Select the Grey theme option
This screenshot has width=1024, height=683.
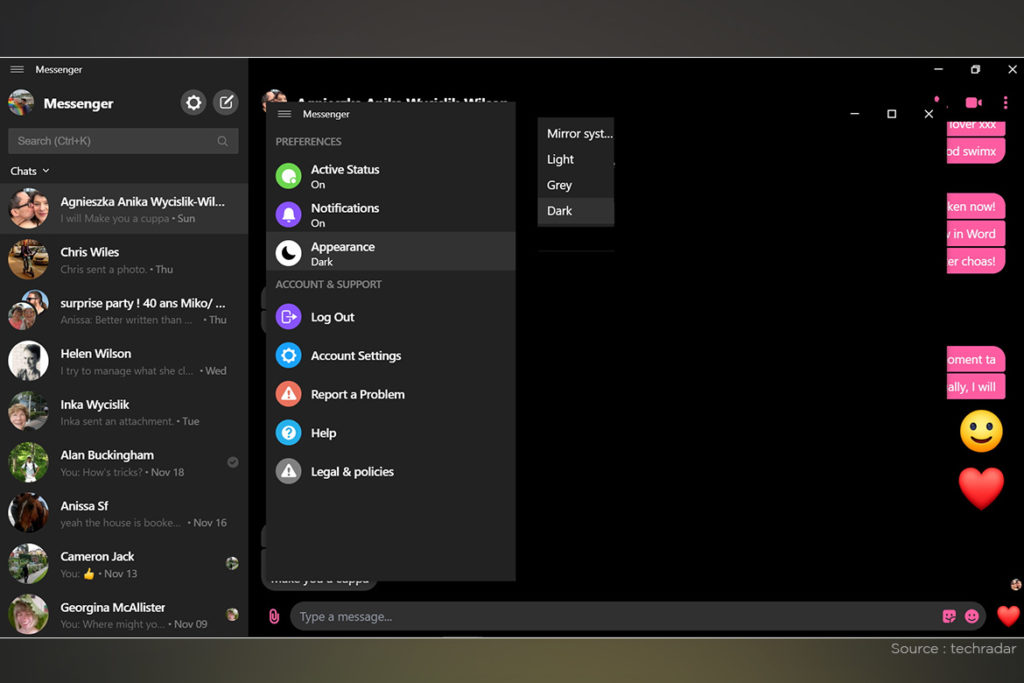(x=576, y=185)
